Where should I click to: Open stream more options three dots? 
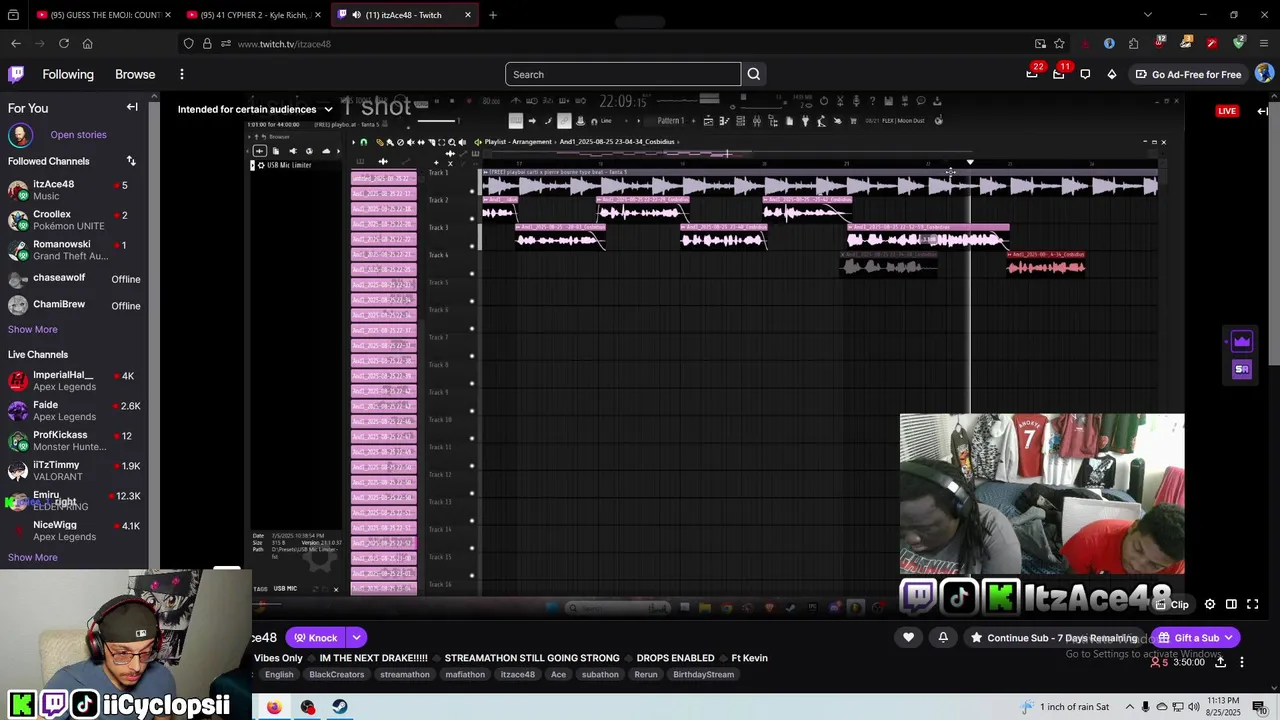[x=1241, y=662]
